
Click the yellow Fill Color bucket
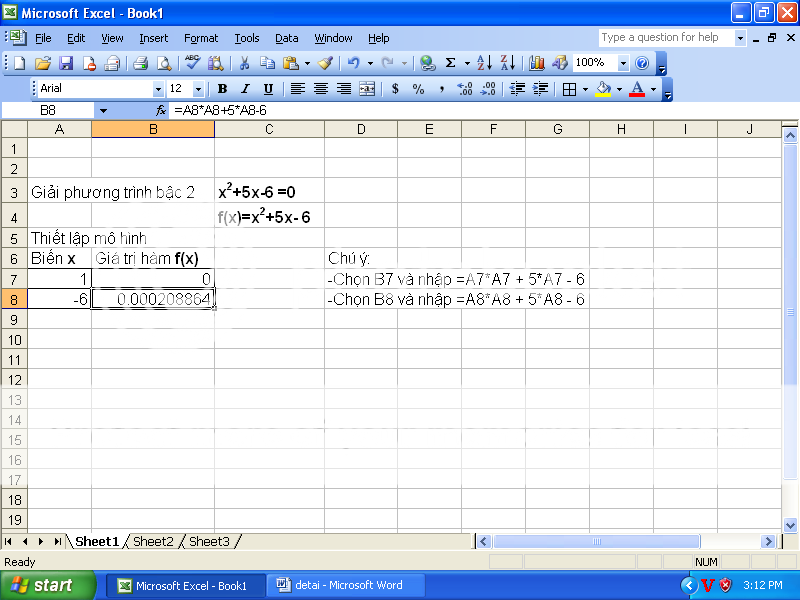click(603, 89)
